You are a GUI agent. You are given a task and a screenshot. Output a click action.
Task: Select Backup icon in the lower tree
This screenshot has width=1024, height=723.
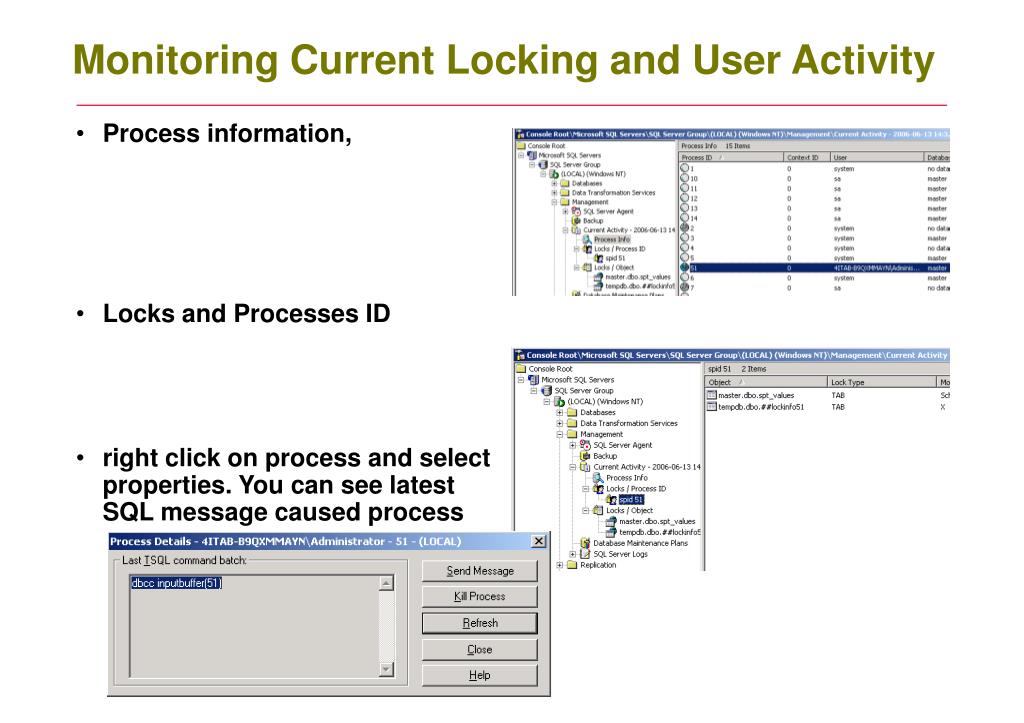point(584,456)
